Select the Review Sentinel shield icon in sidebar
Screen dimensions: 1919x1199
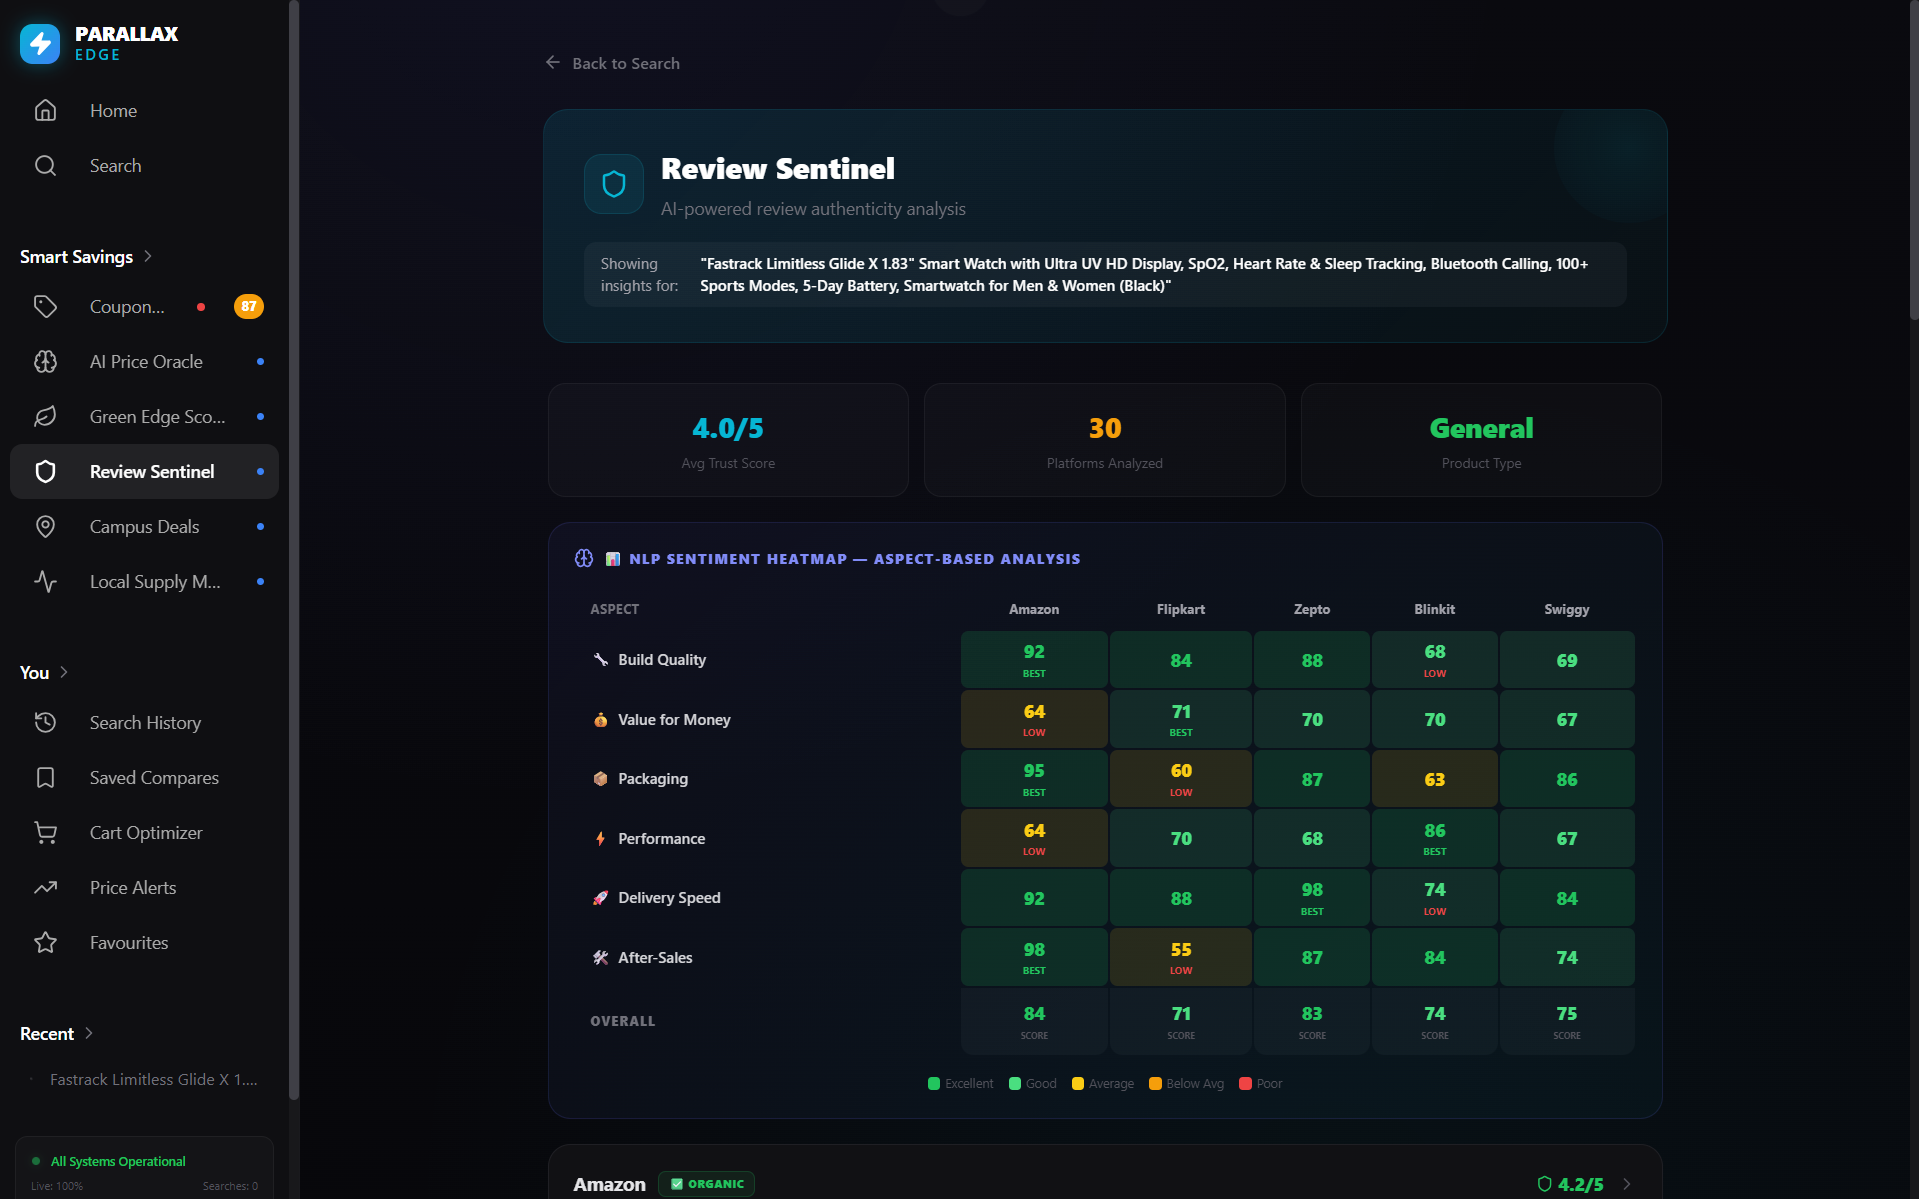click(45, 471)
